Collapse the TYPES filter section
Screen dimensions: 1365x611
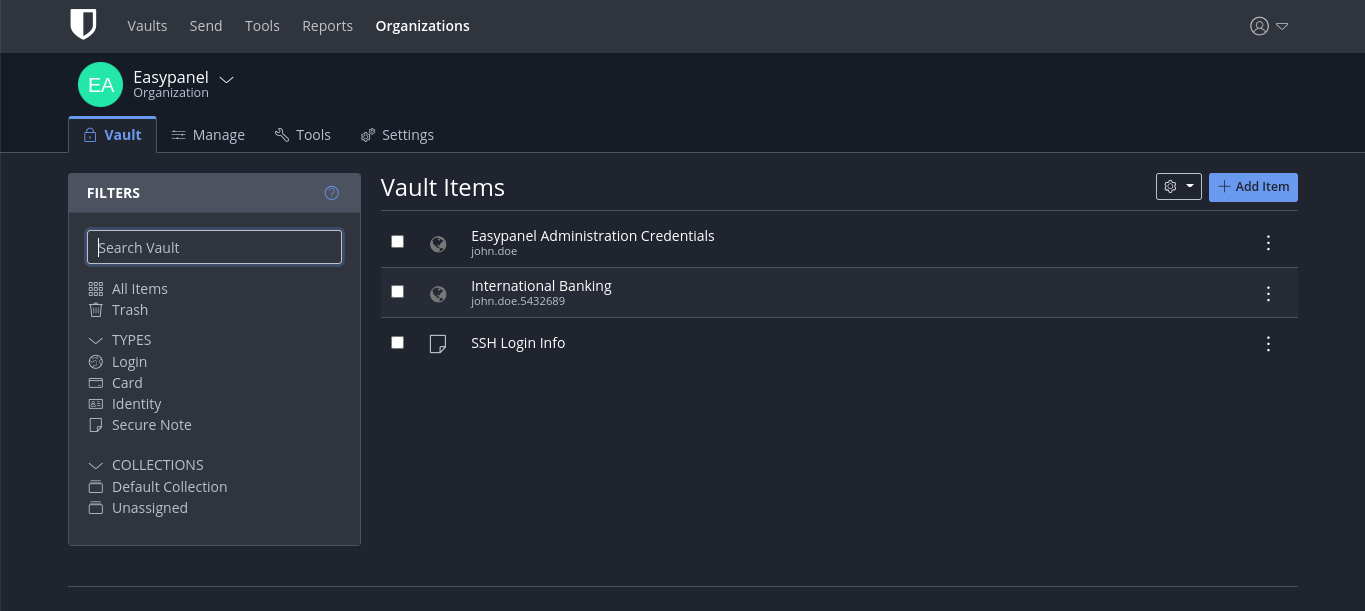point(96,340)
